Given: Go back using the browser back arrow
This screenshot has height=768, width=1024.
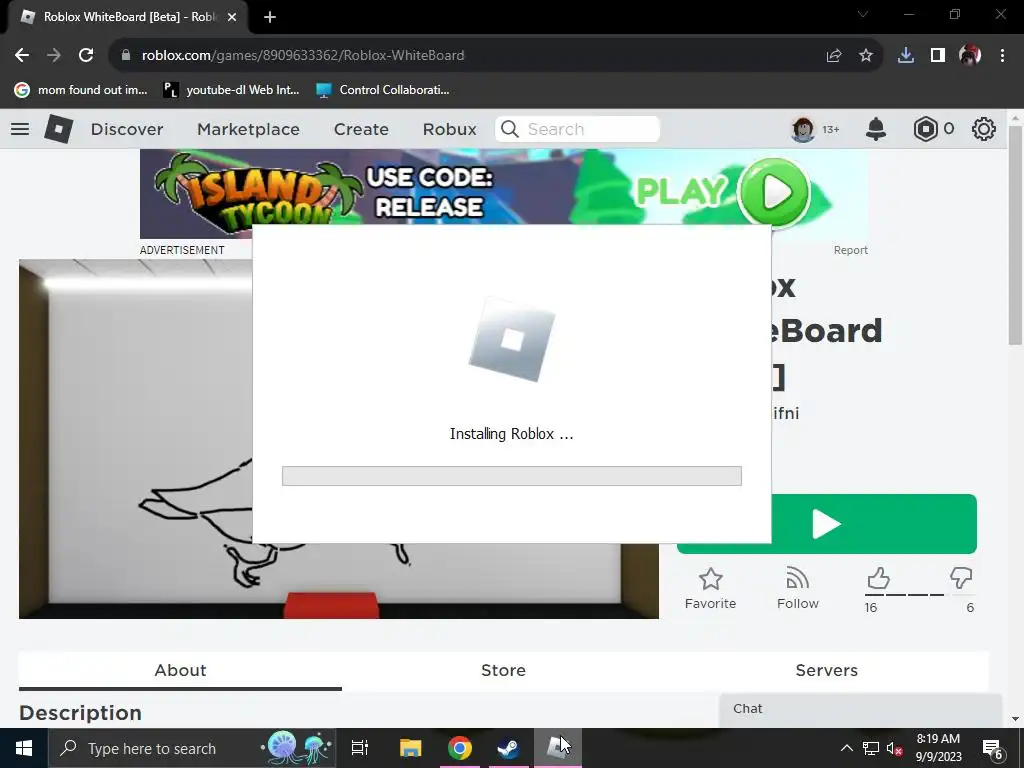Looking at the screenshot, I should (22, 56).
